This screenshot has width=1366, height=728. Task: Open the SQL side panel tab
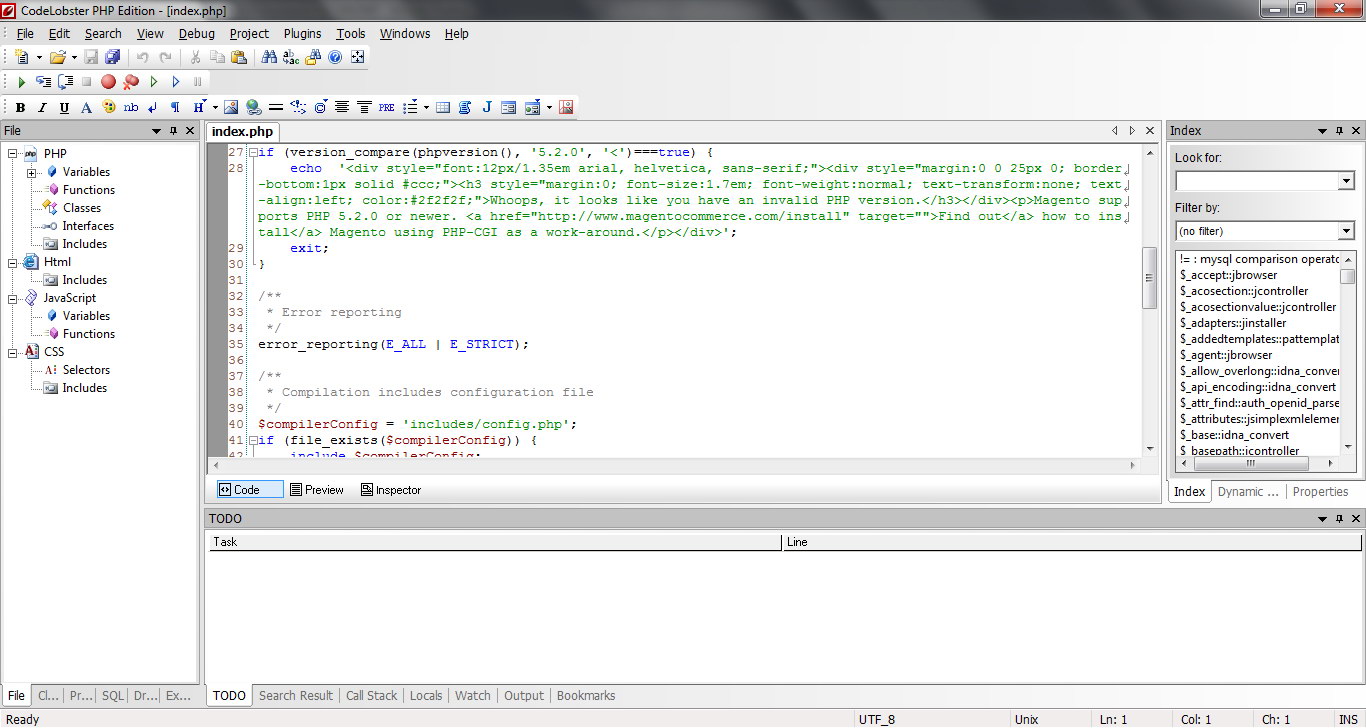pos(113,695)
